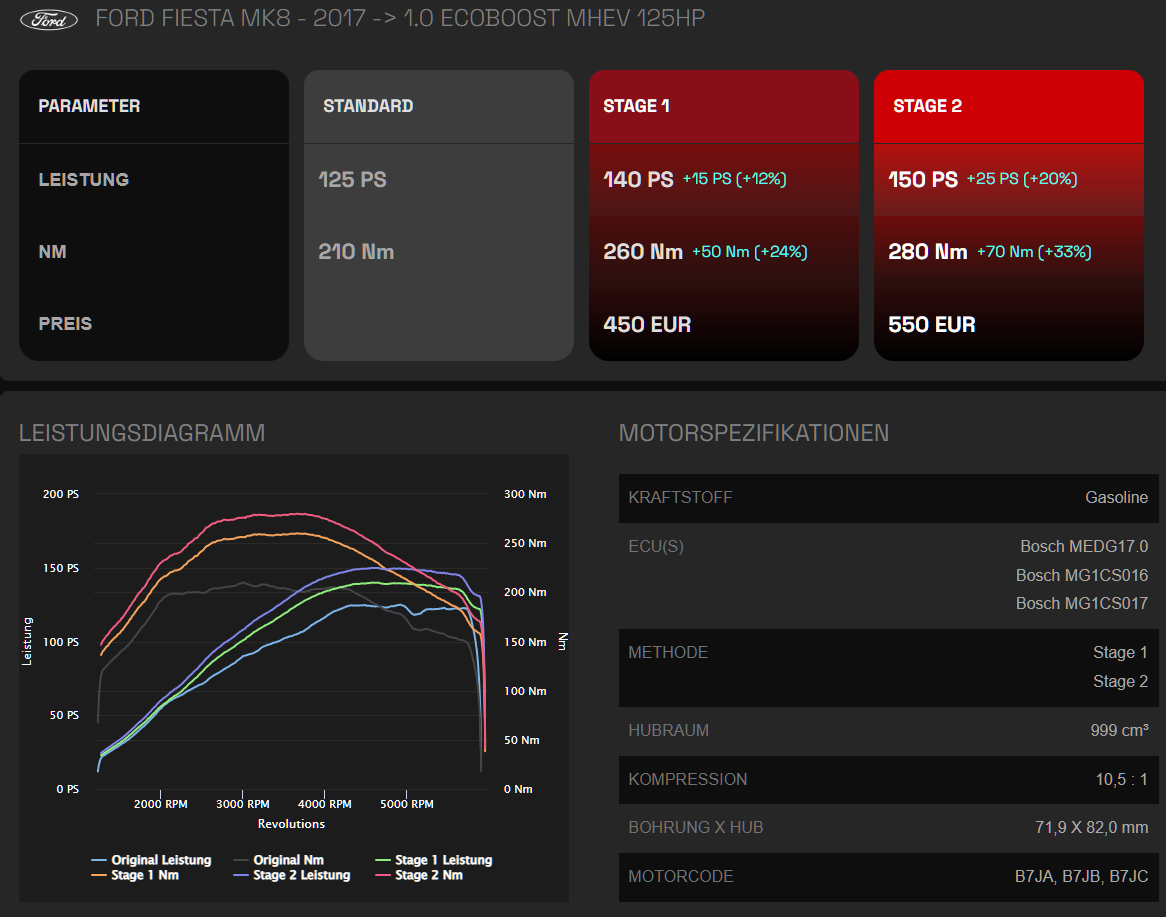Screen dimensions: 1166x917
Task: Select the Stage 1 card header
Action: click(x=724, y=106)
